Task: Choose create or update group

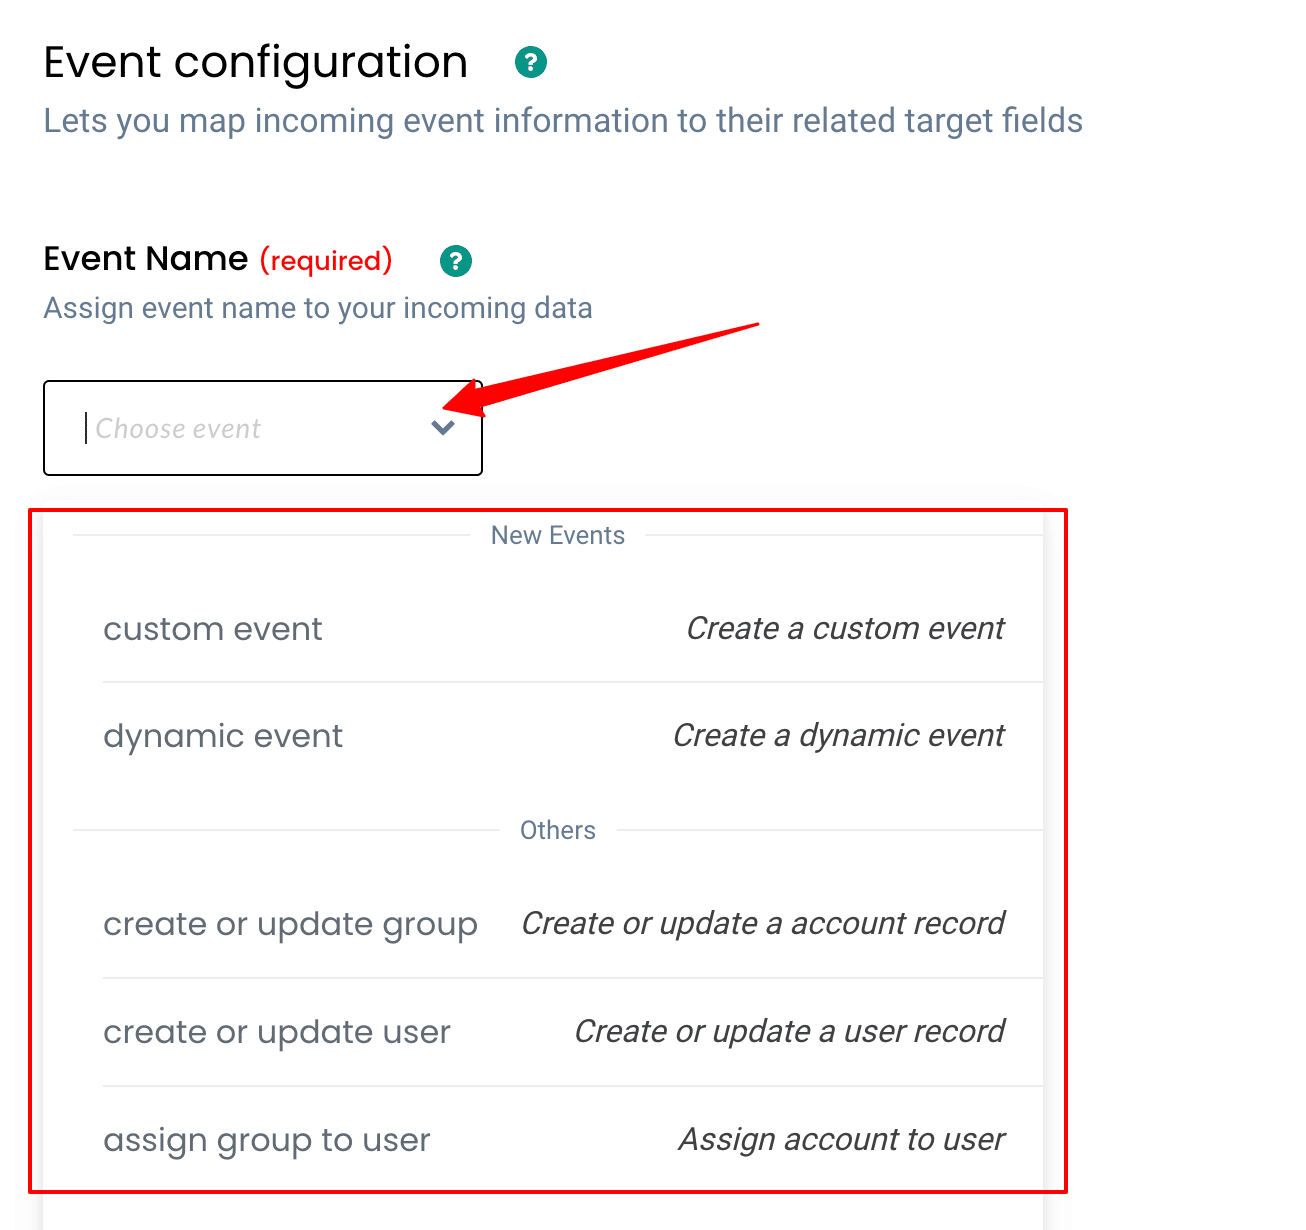Action: click(x=290, y=924)
